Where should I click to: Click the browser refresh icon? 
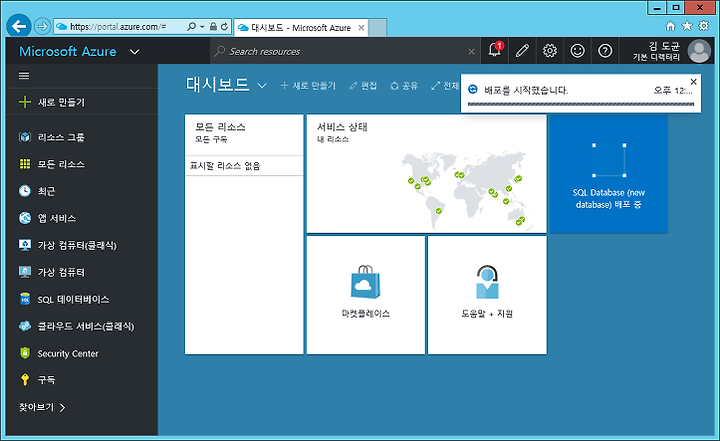[224, 27]
